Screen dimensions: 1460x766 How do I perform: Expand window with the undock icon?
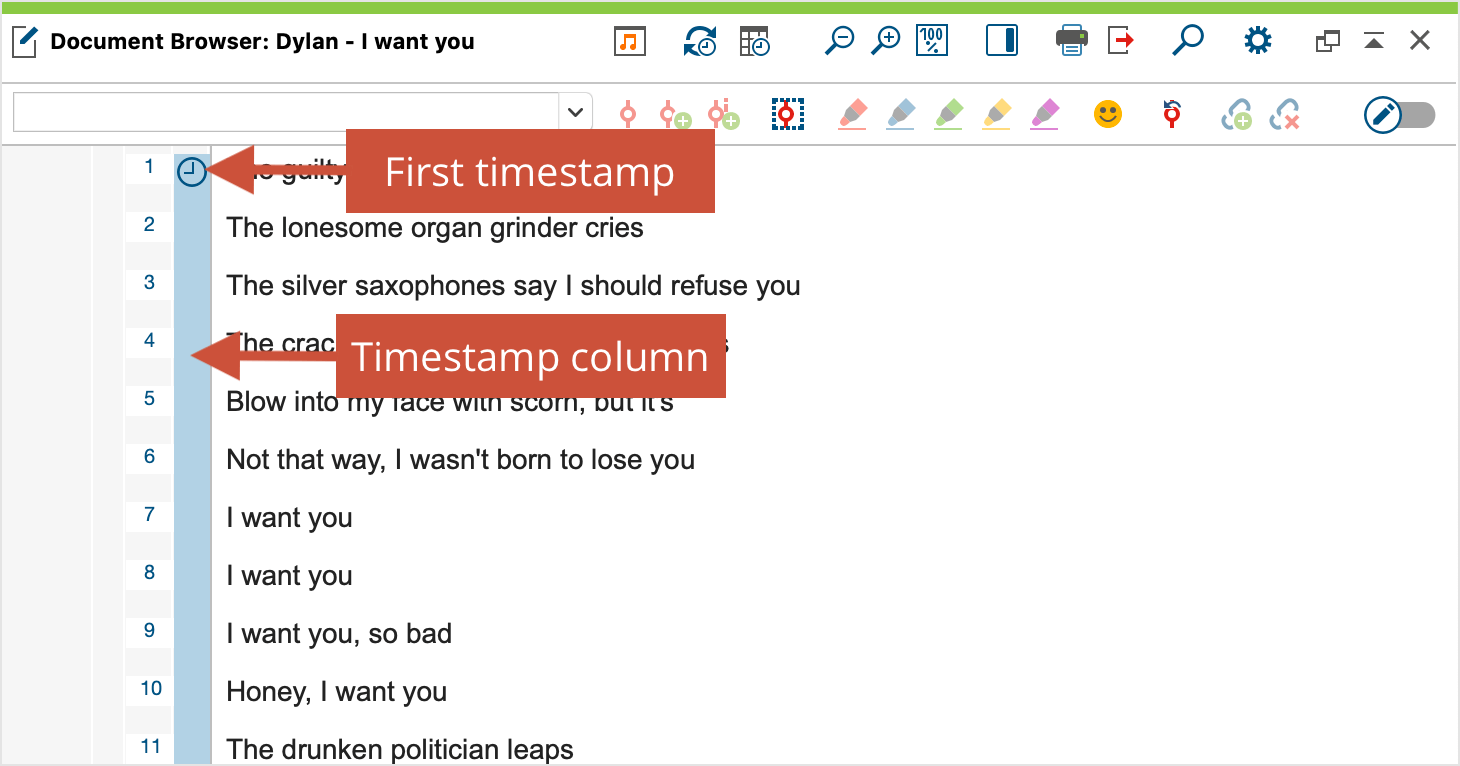tap(1327, 40)
